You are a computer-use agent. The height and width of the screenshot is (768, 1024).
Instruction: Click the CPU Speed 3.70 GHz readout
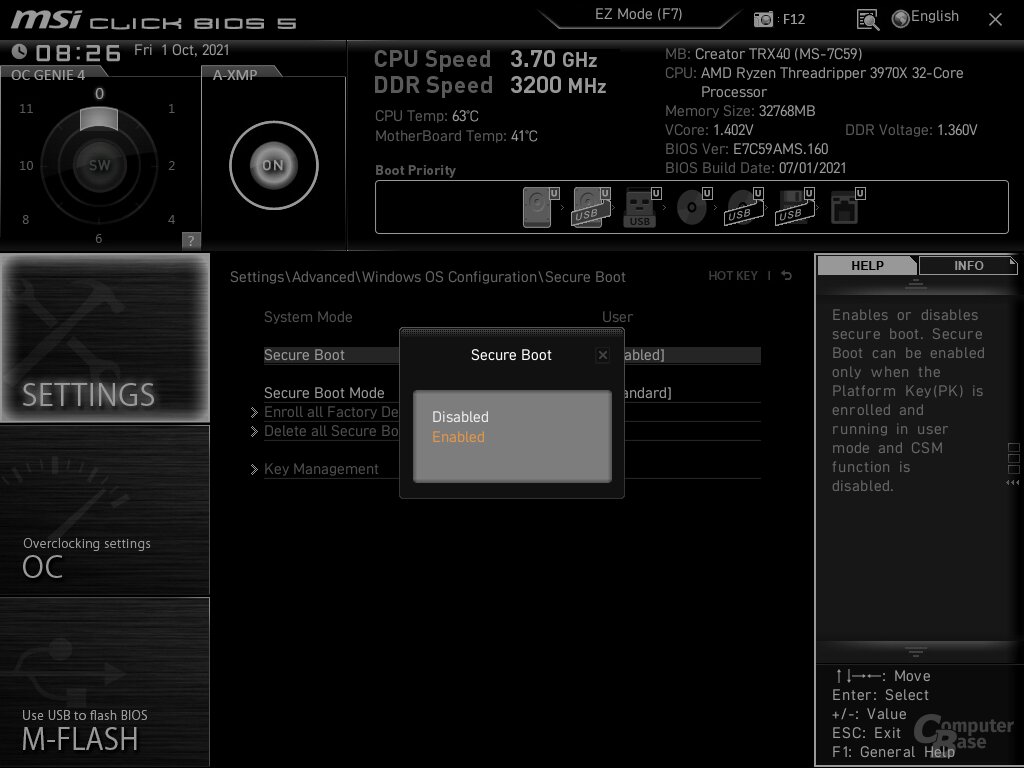(x=485, y=59)
